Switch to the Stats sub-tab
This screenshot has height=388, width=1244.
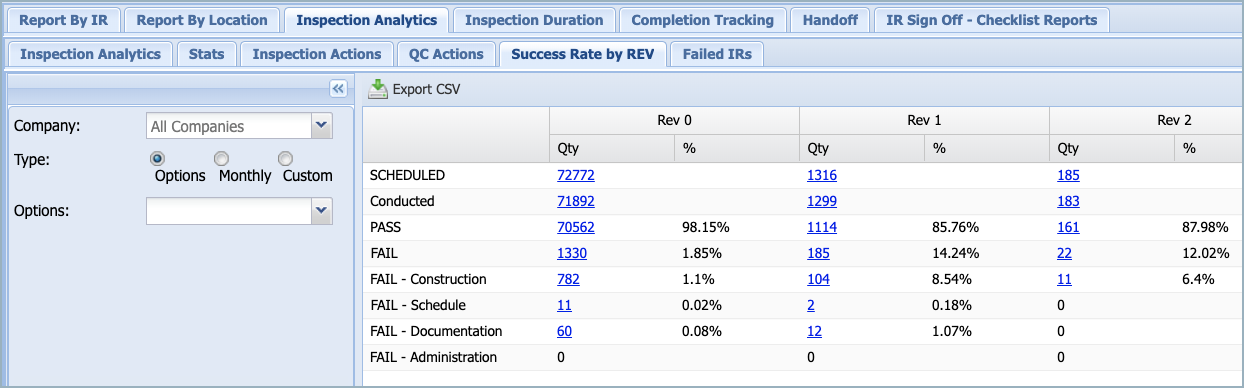click(x=207, y=54)
